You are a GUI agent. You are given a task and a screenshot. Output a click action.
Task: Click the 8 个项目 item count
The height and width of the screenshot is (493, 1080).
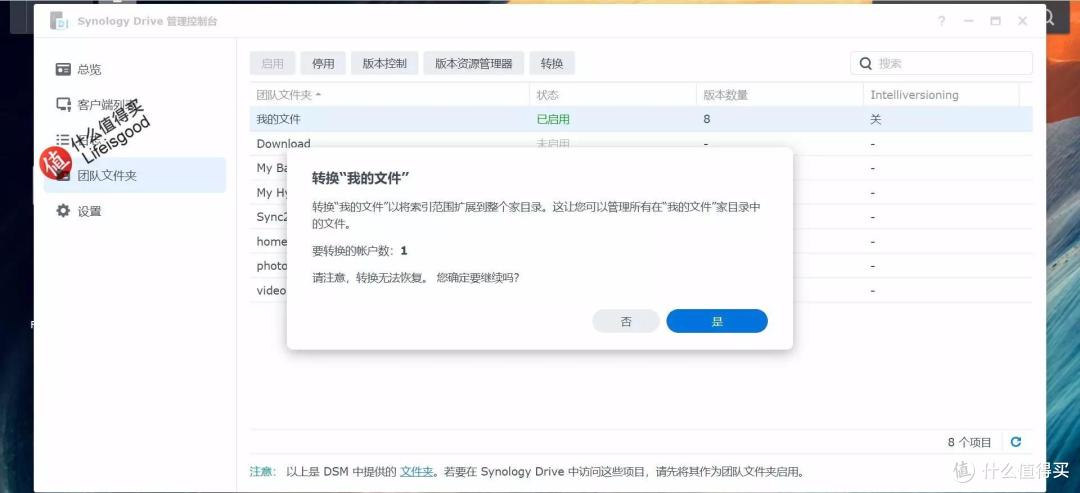969,442
